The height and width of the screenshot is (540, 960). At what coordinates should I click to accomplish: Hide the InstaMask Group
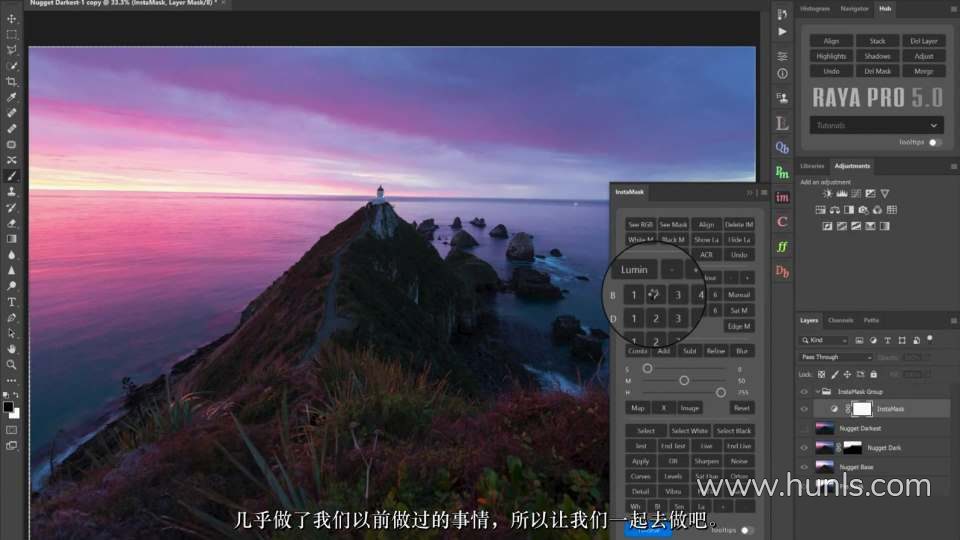click(804, 392)
